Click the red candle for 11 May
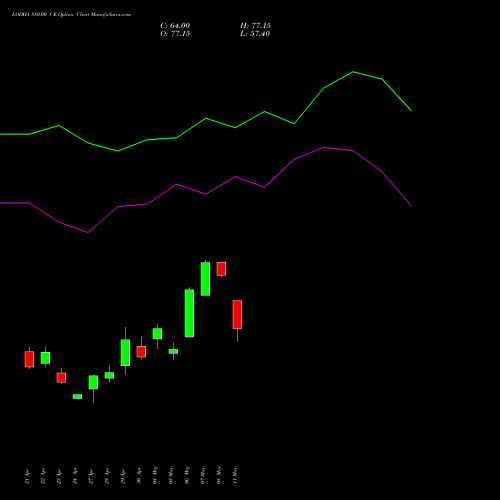 click(237, 314)
